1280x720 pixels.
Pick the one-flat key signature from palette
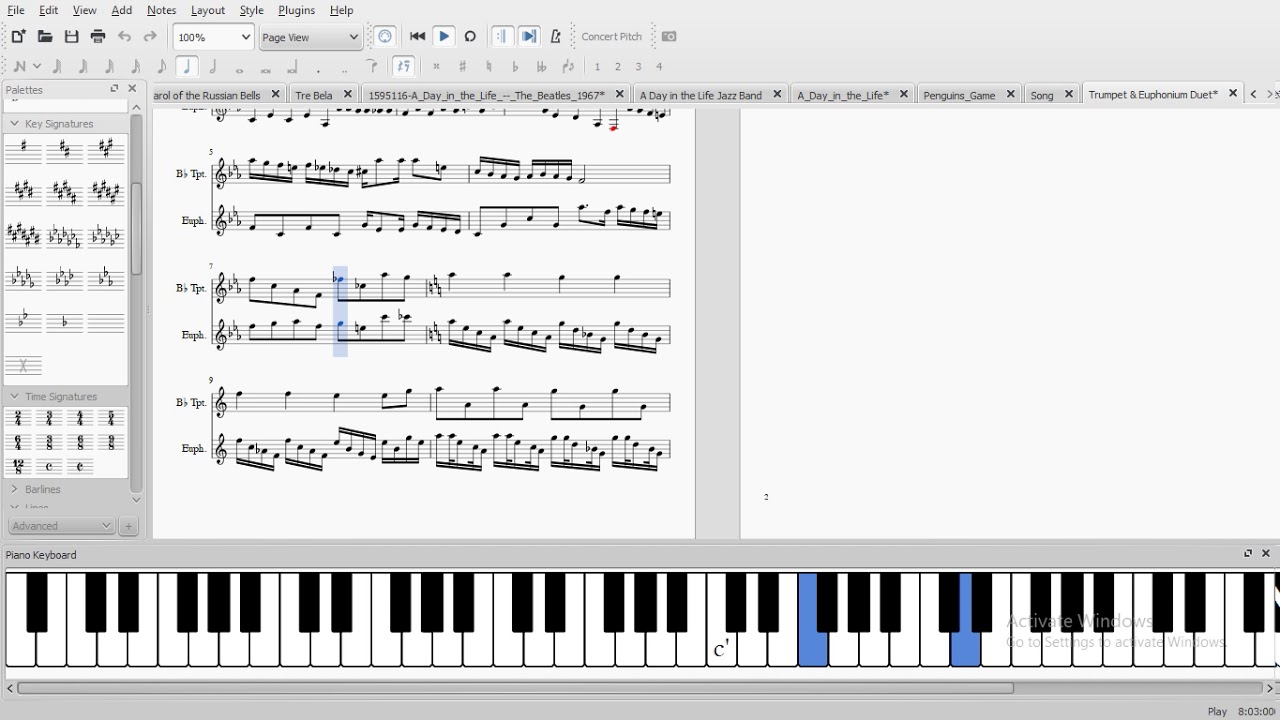(x=65, y=322)
